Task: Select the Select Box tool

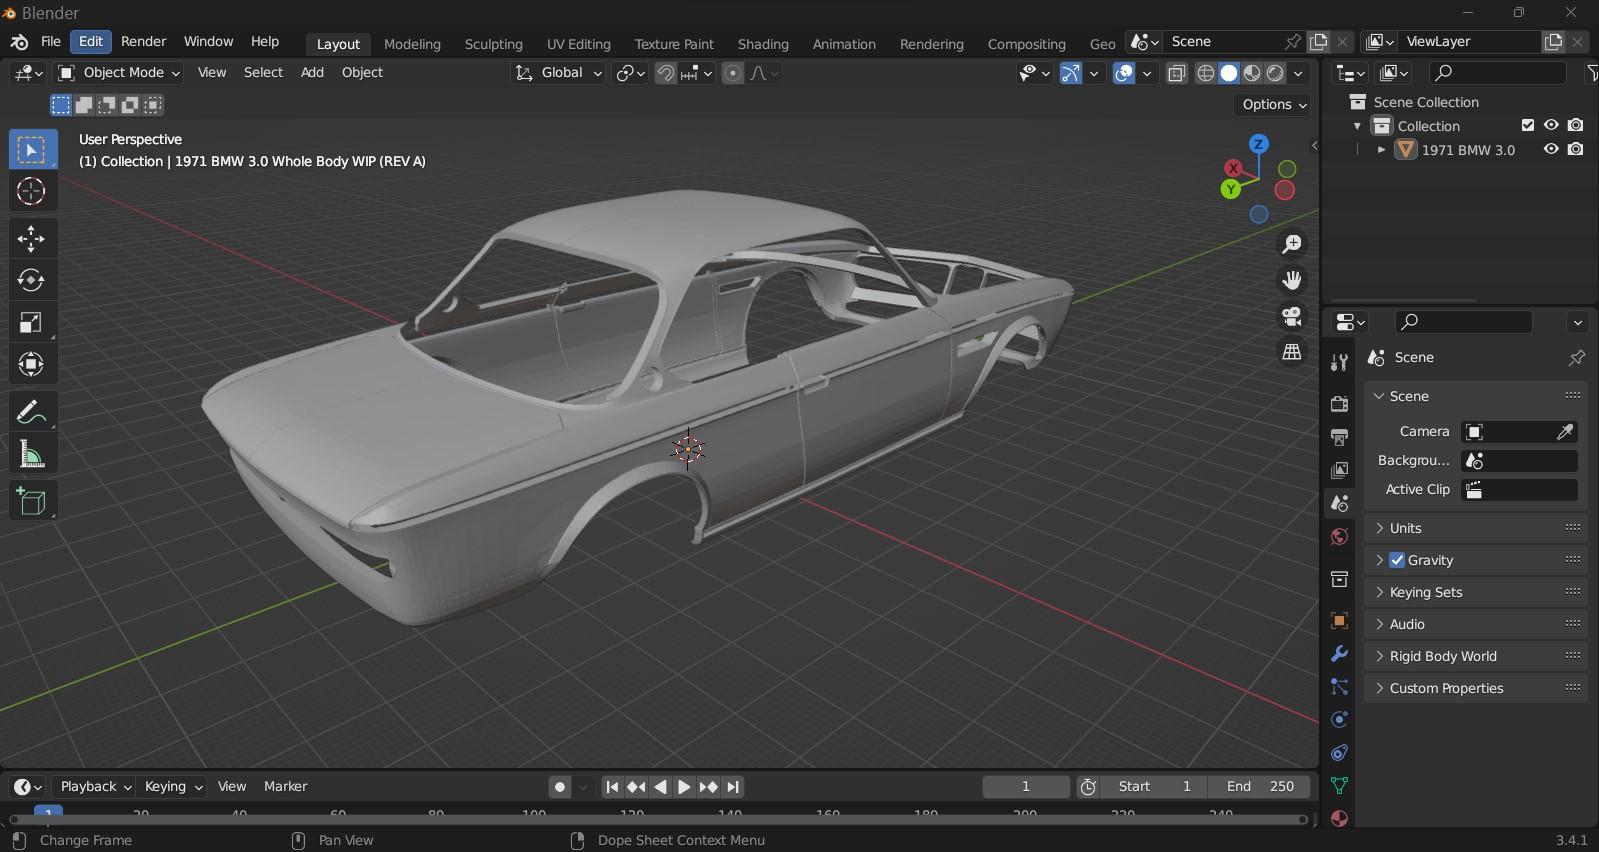Action: pyautogui.click(x=32, y=150)
